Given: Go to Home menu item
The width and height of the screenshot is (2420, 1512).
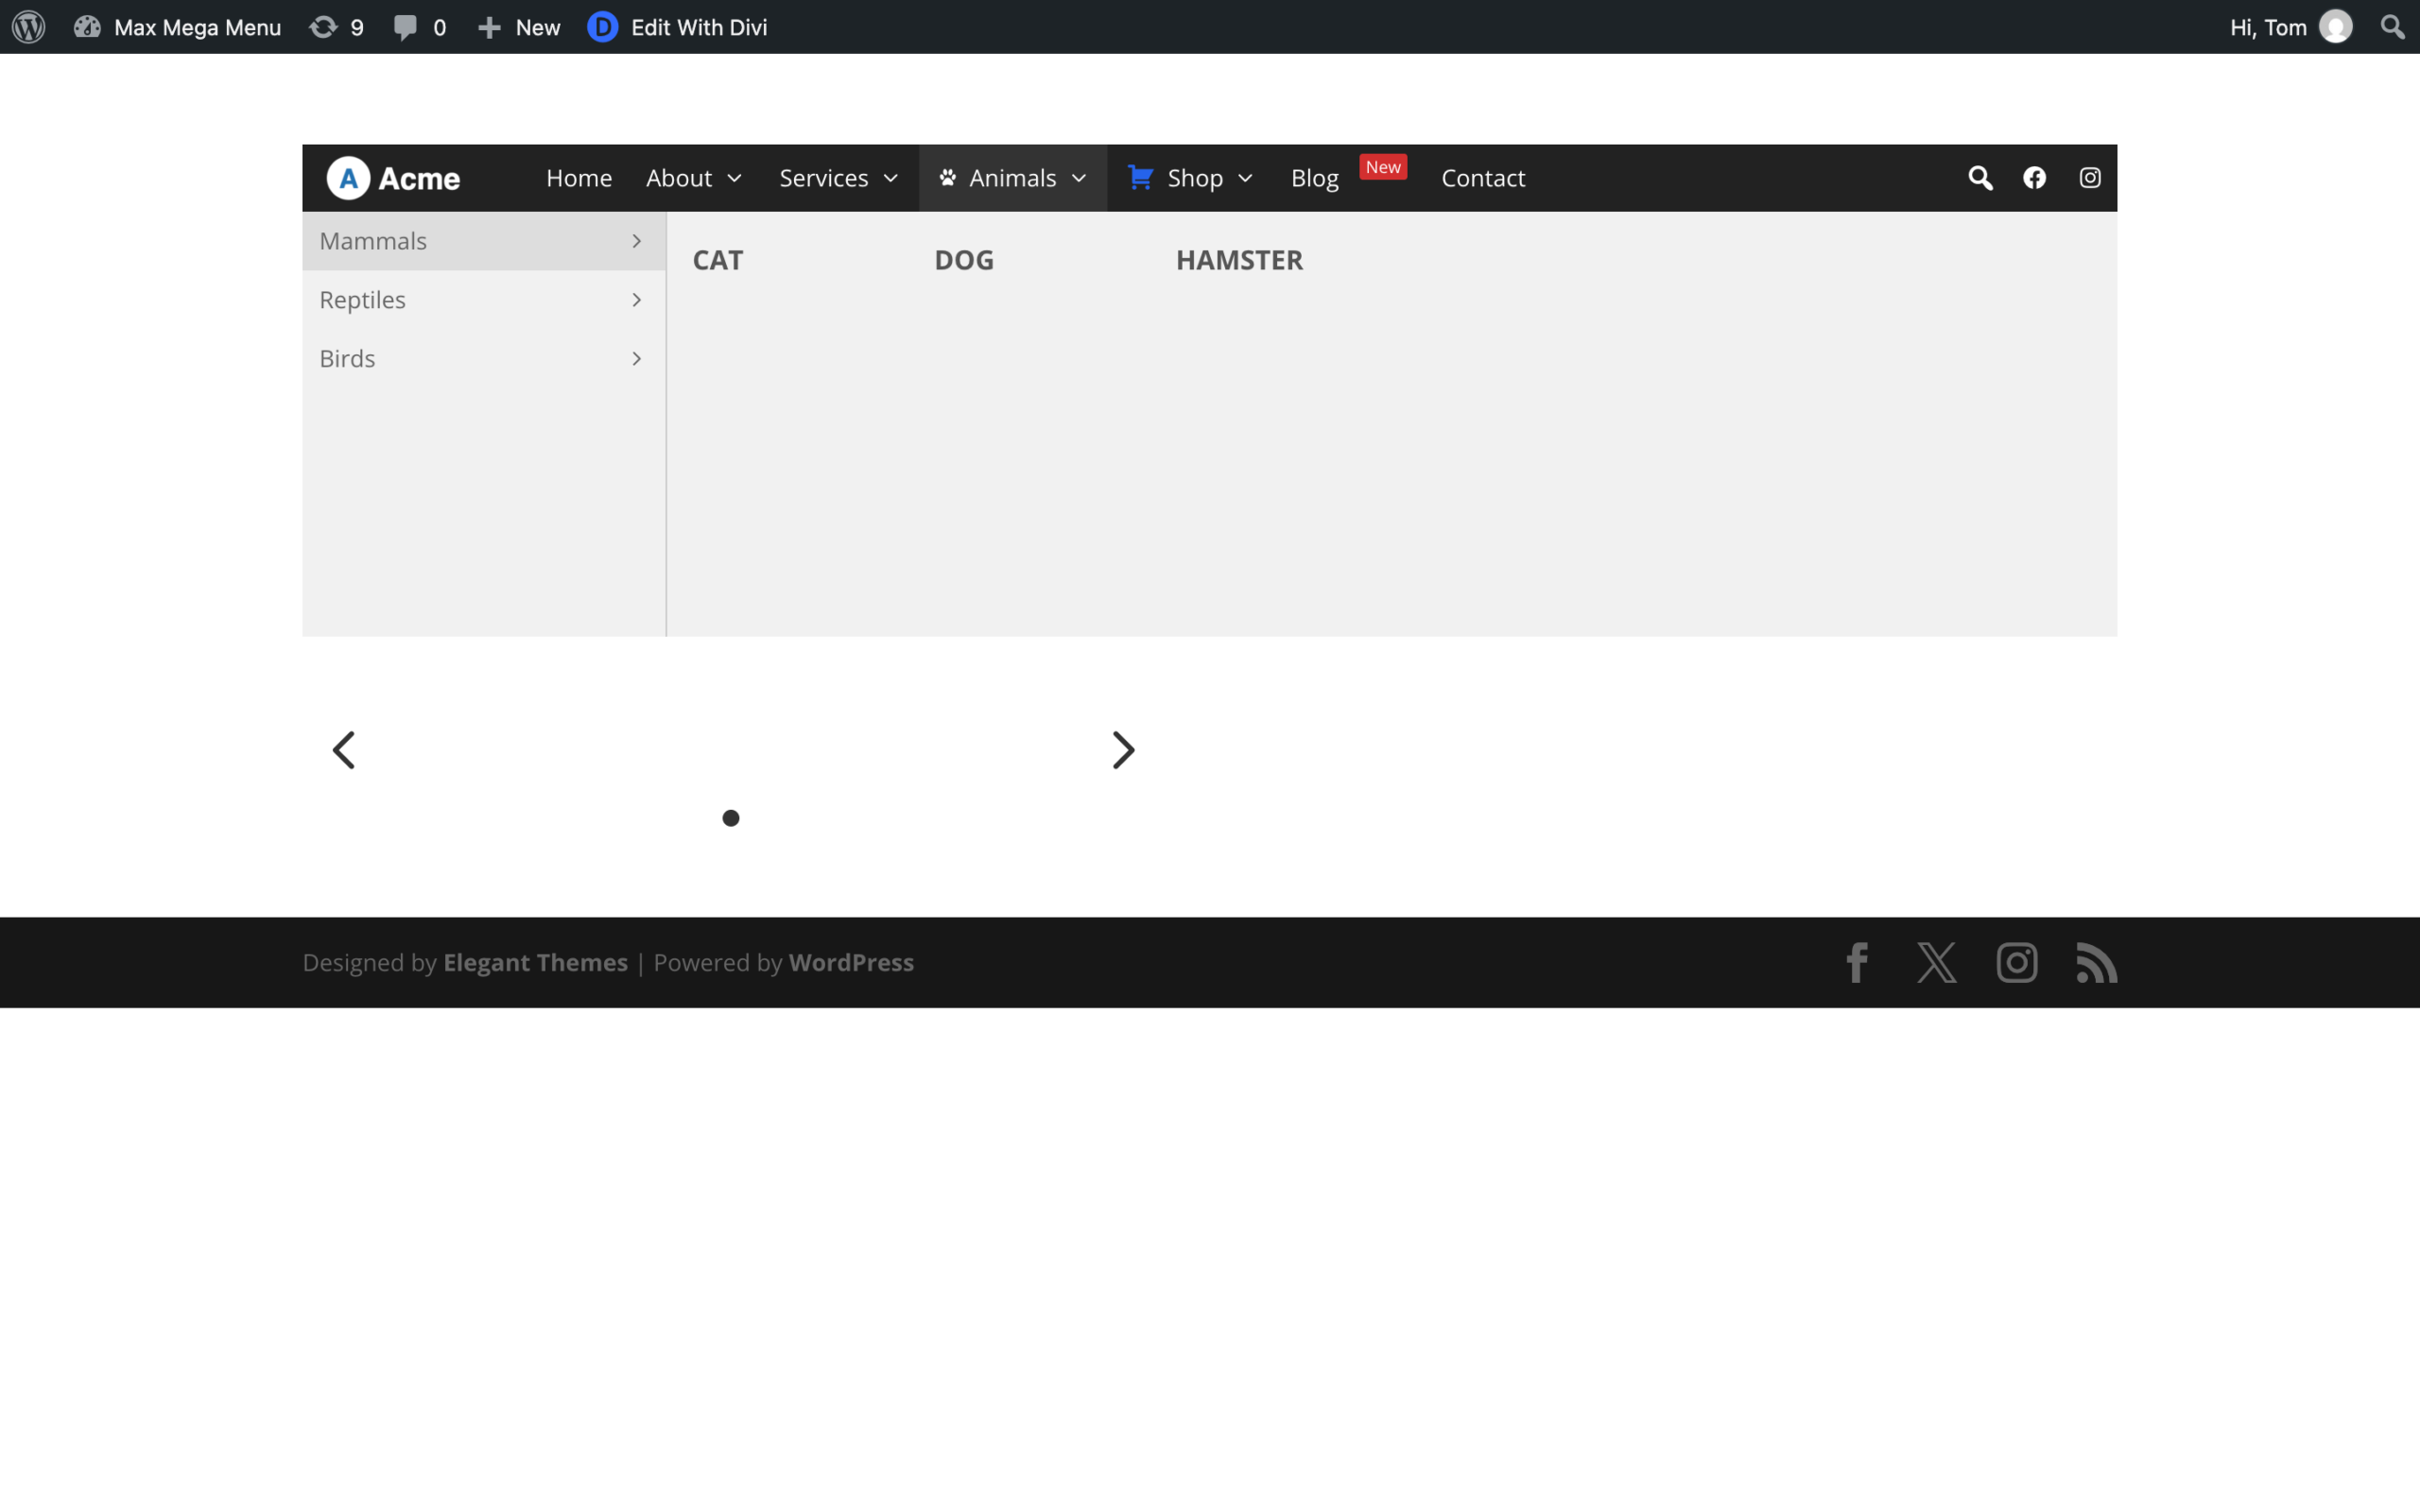Looking at the screenshot, I should (579, 178).
